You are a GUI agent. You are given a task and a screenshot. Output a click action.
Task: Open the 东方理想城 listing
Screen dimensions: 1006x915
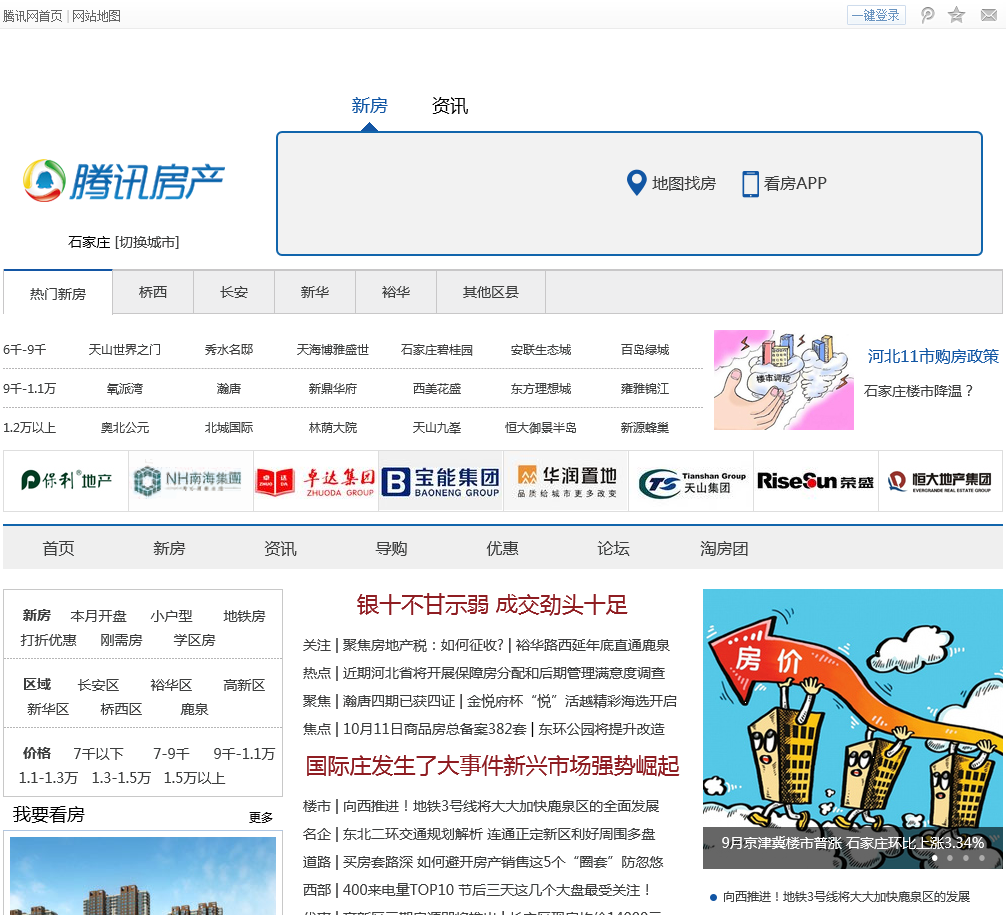tap(541, 389)
